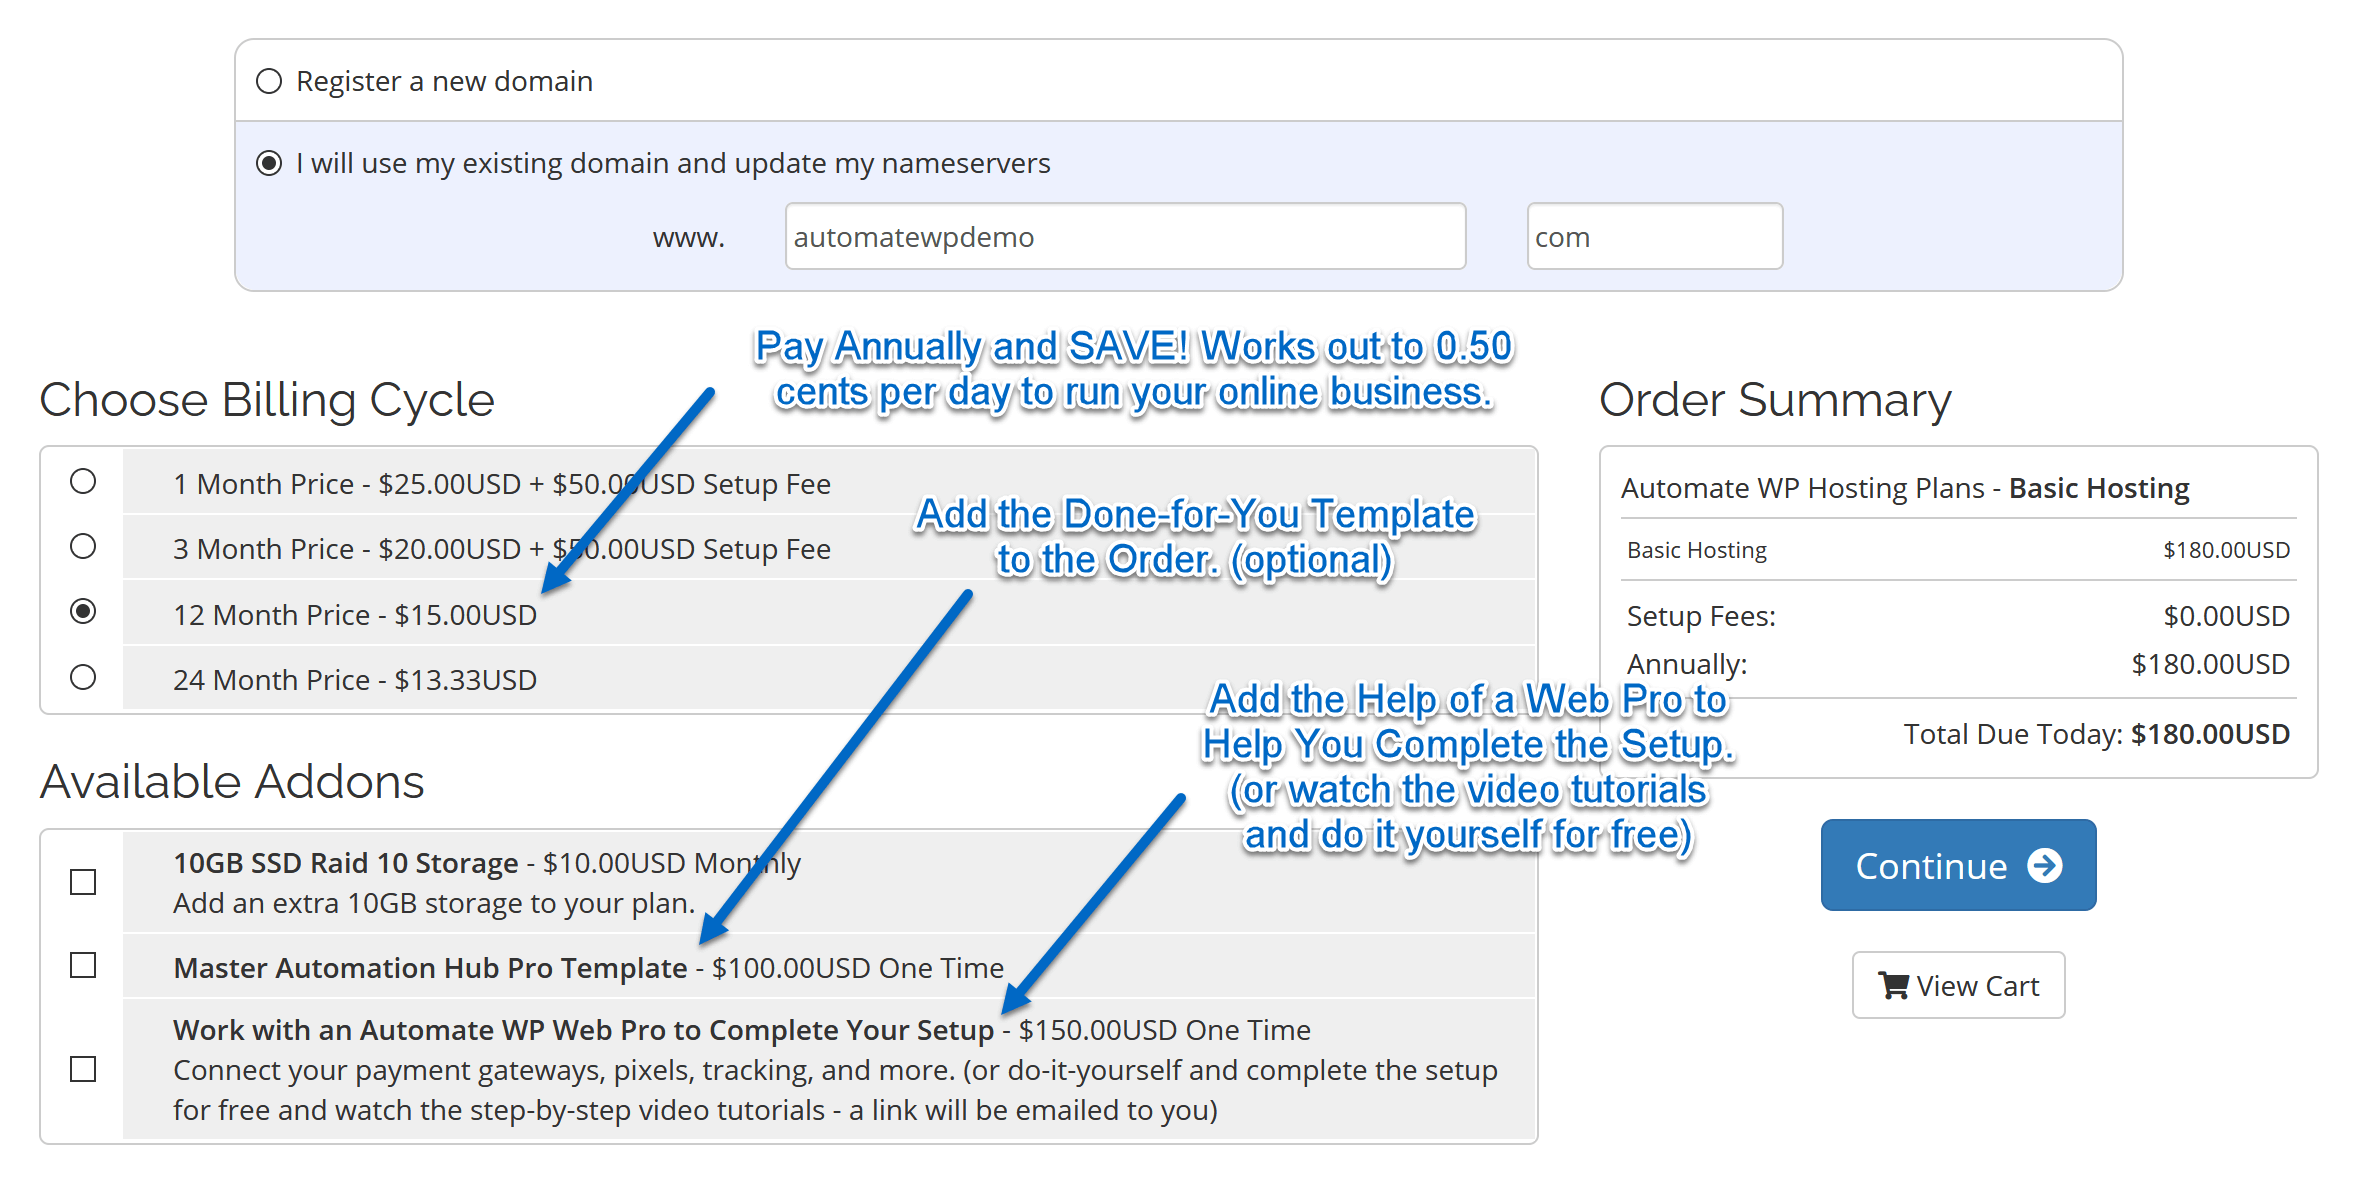
Task: Enable Master Automation Hub Pro Template addon
Action: point(83,966)
